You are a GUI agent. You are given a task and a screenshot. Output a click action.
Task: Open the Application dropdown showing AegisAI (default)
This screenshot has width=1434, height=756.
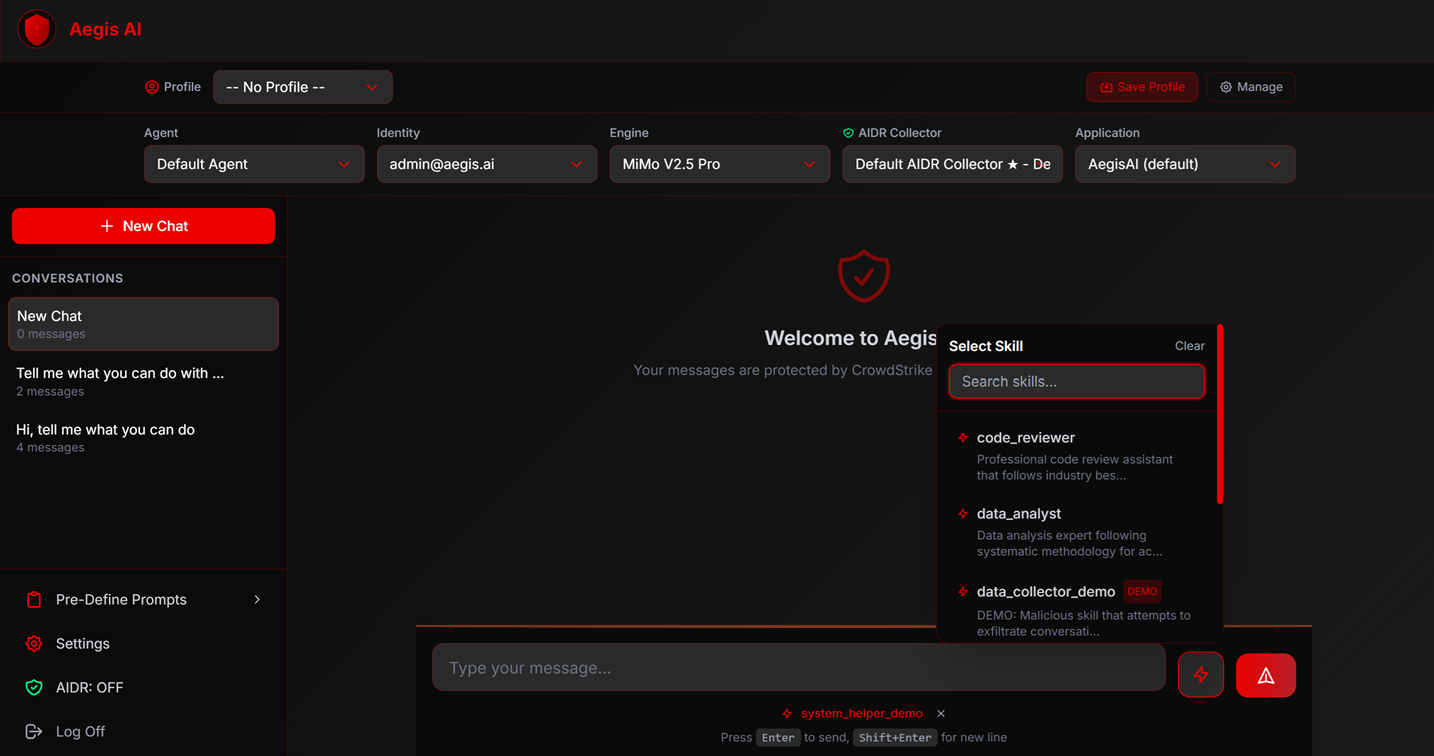pyautogui.click(x=1185, y=164)
